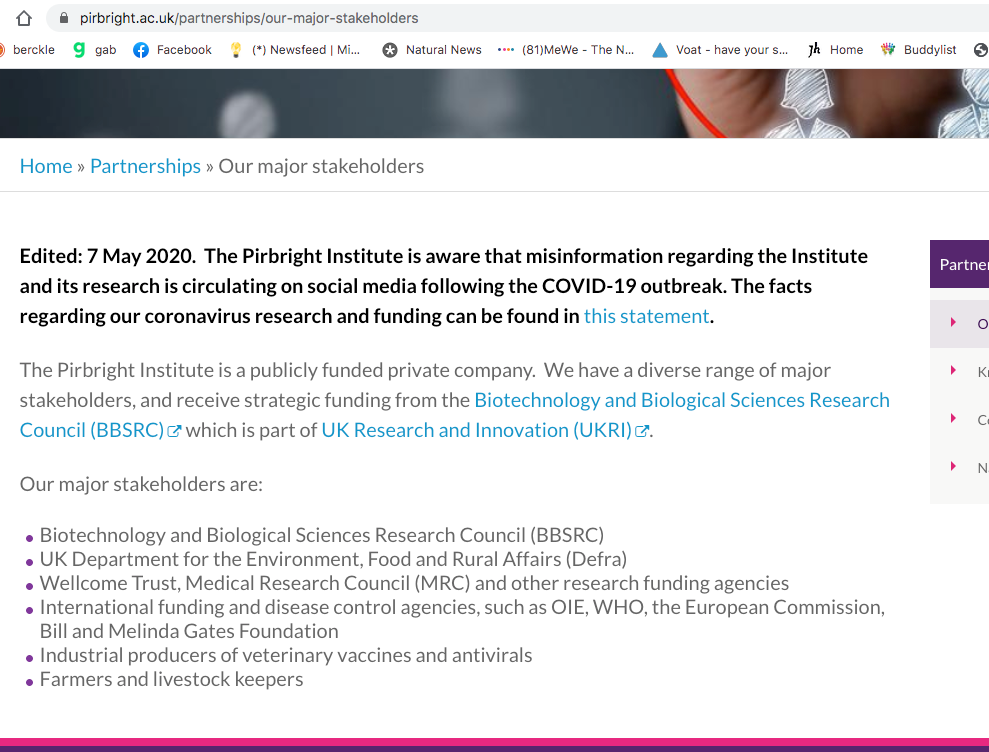Click the Buddylist bookmark icon
The width and height of the screenshot is (989, 752).
click(888, 49)
